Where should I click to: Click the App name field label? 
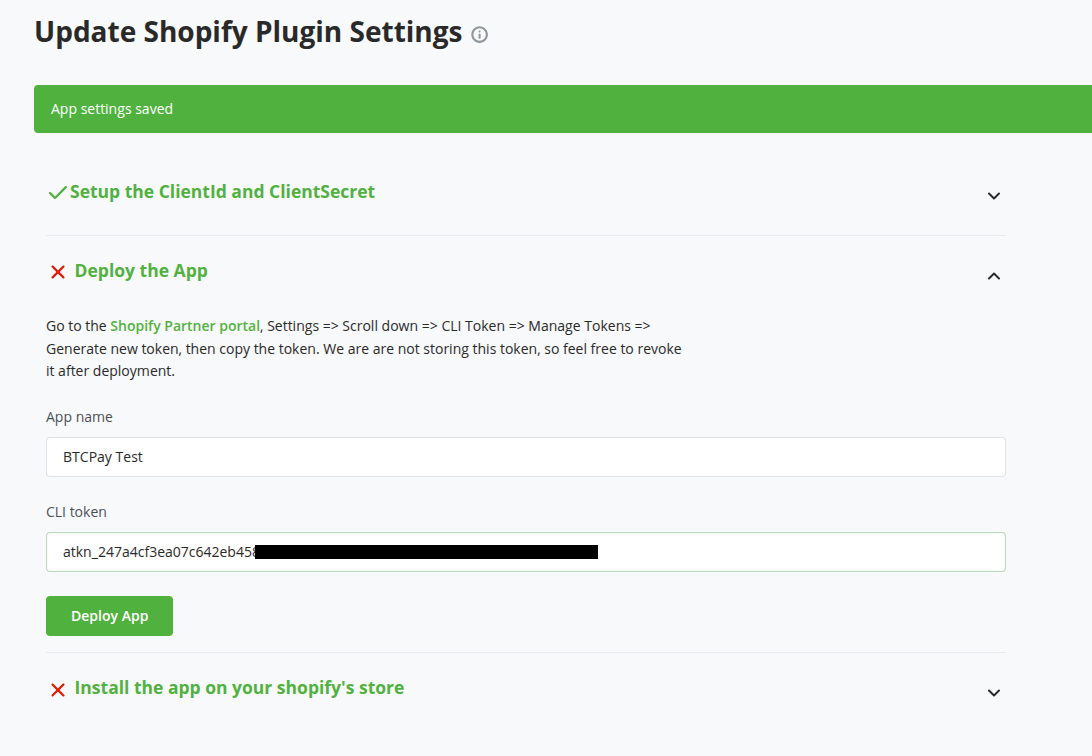tap(79, 417)
